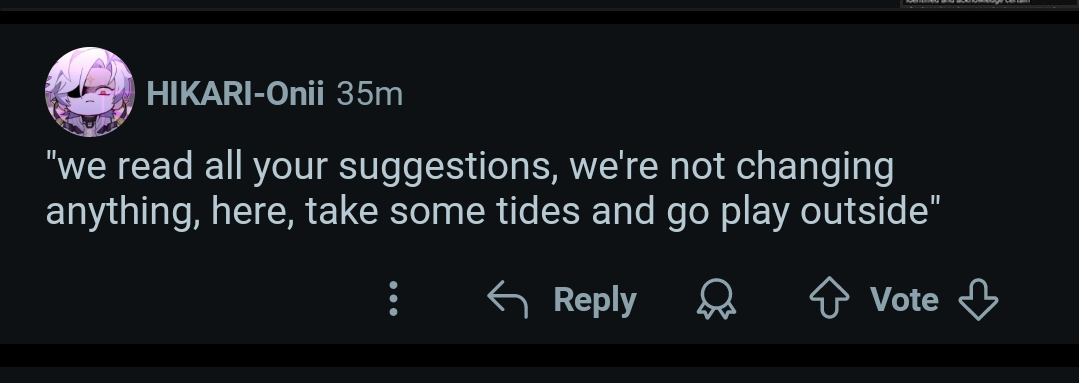Viewport: 1079px width, 383px height.
Task: Visit the HIKARI-Onii username link
Action: tap(235, 94)
